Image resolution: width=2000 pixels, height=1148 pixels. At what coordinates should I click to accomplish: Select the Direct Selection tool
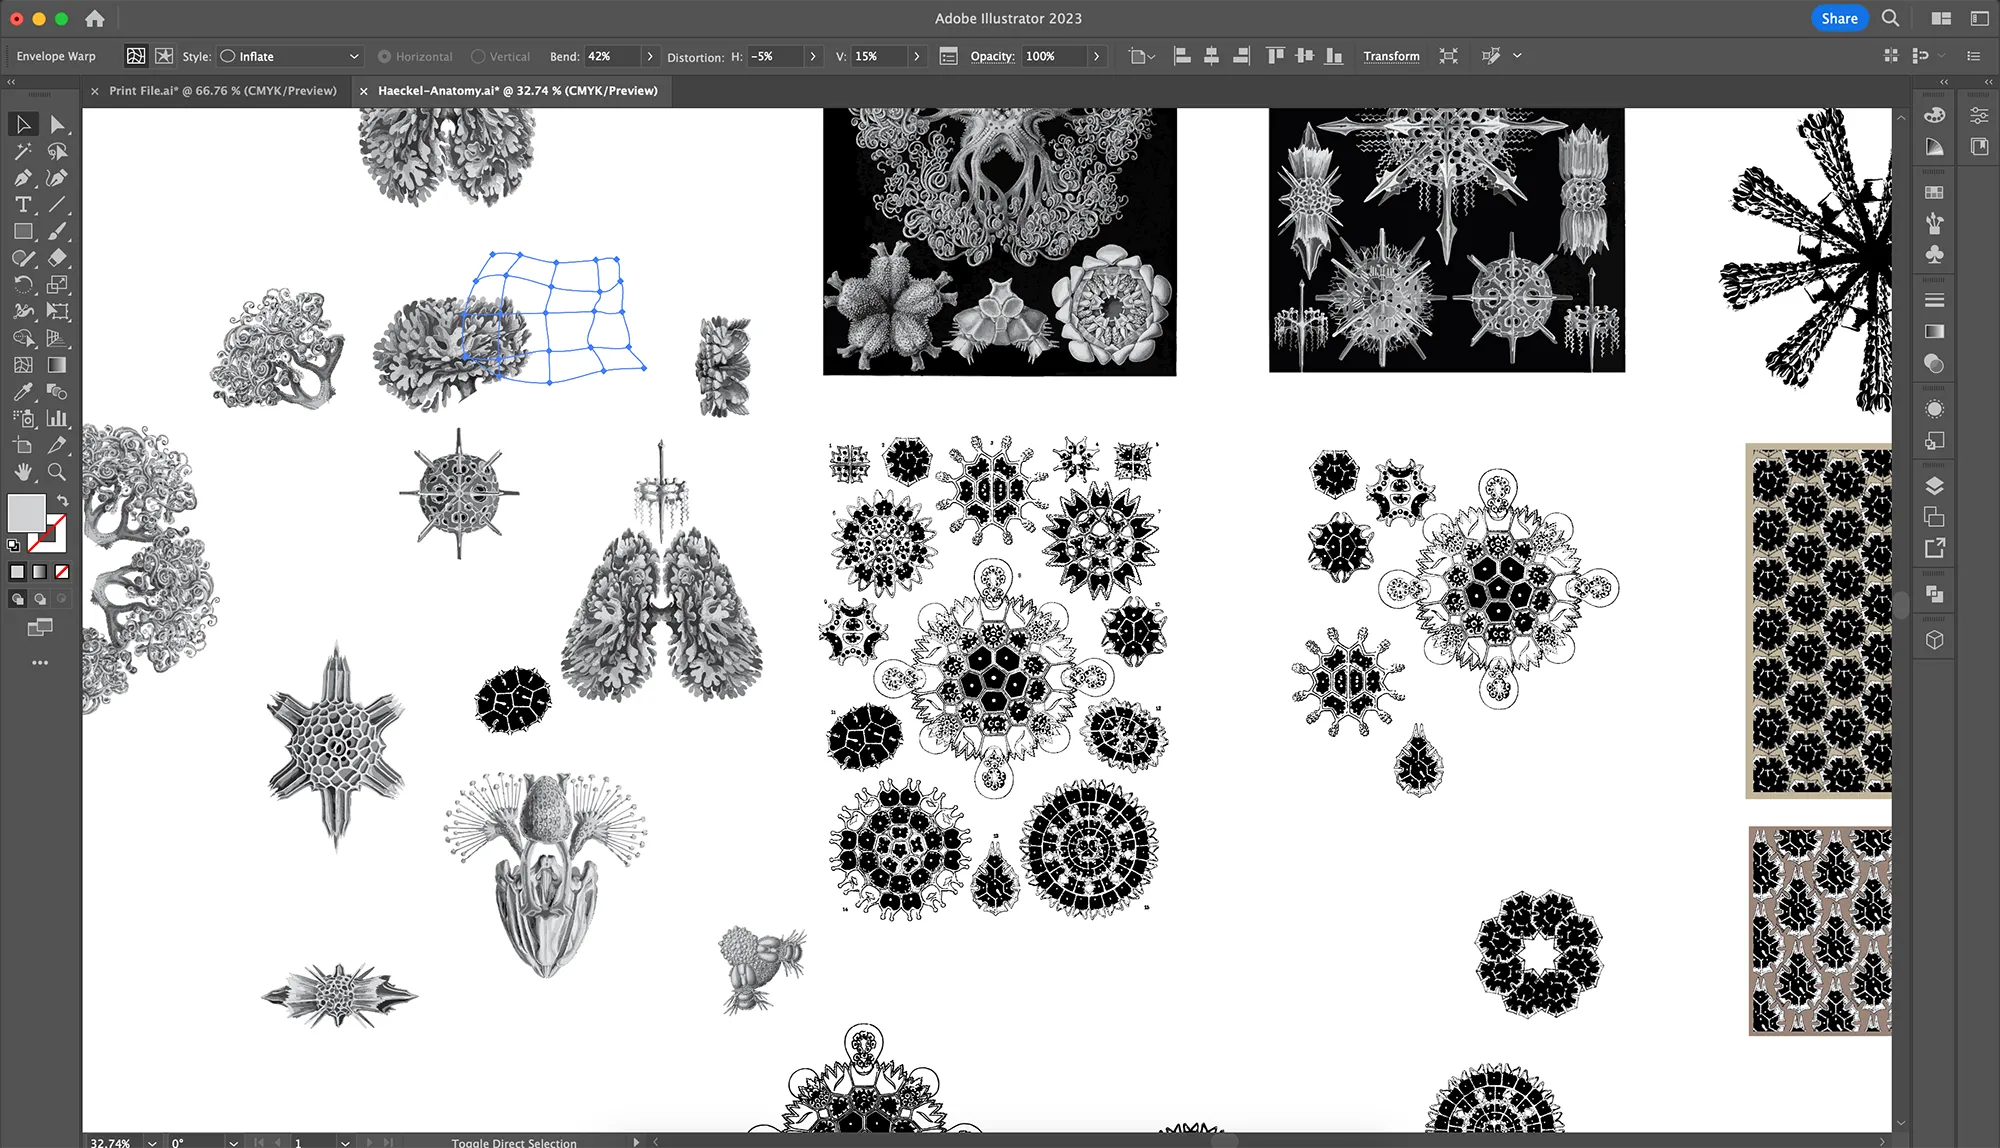[x=57, y=124]
